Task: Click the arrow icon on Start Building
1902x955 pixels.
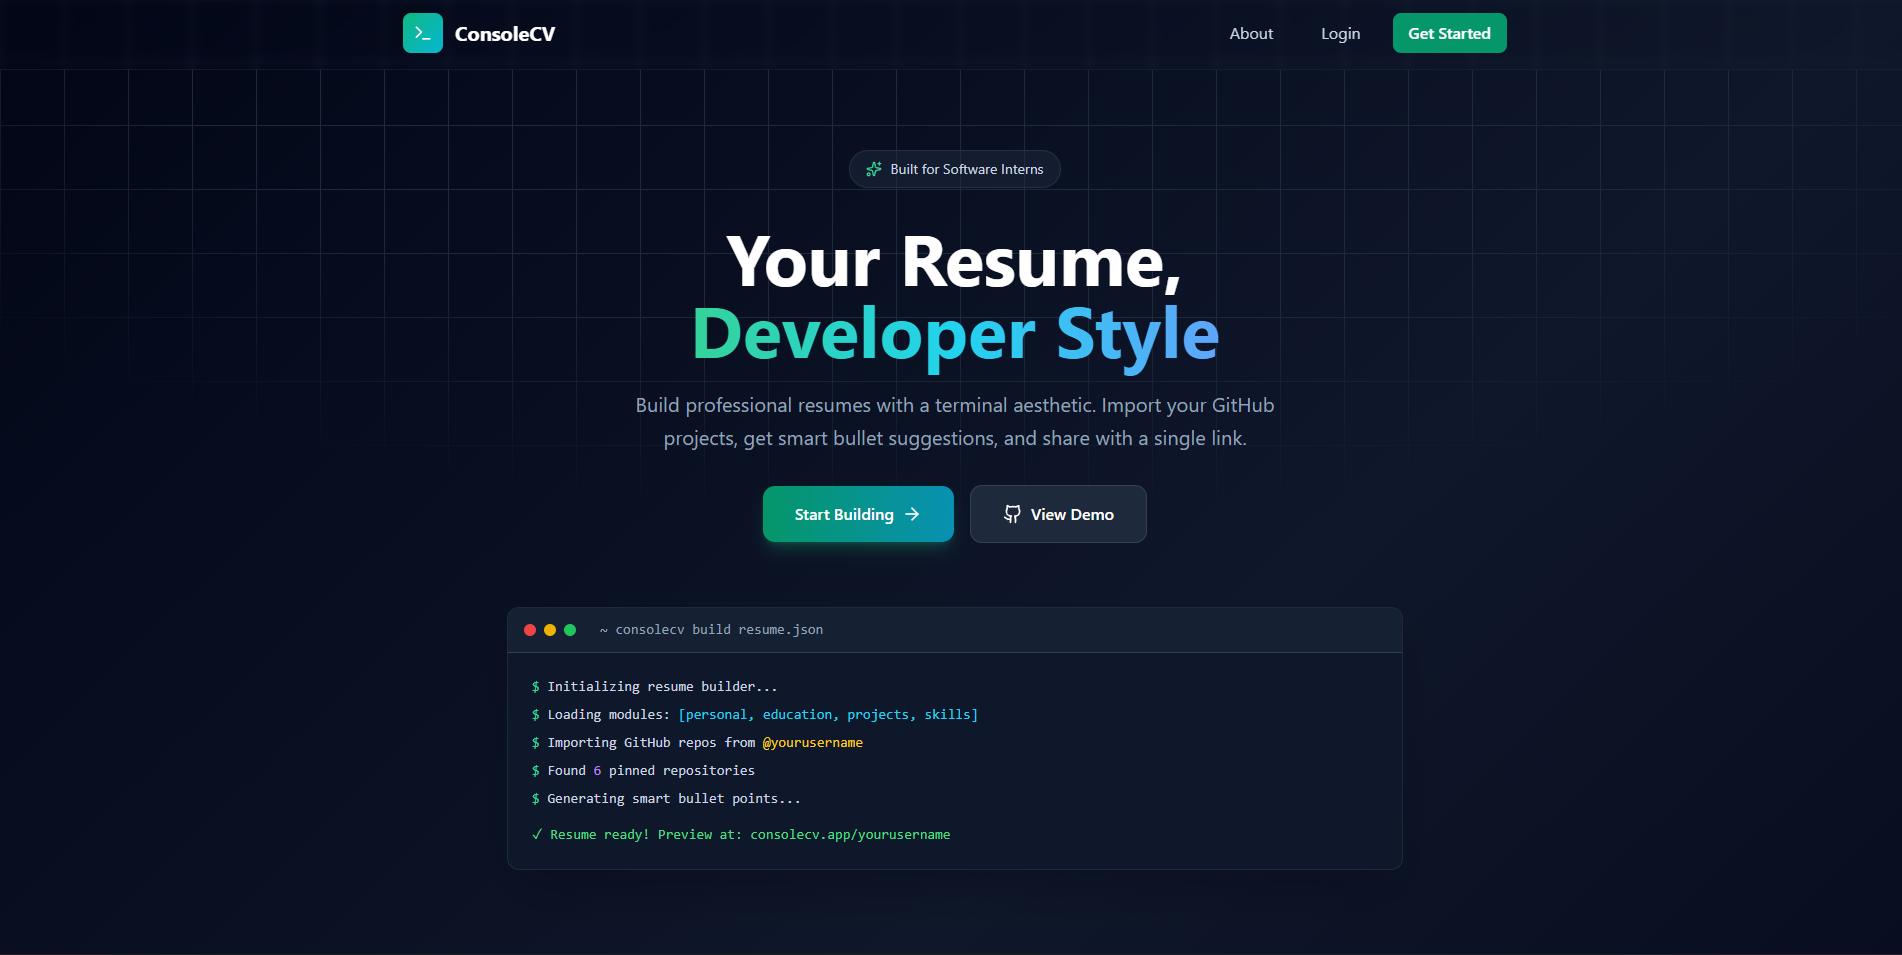Action: [x=912, y=514]
